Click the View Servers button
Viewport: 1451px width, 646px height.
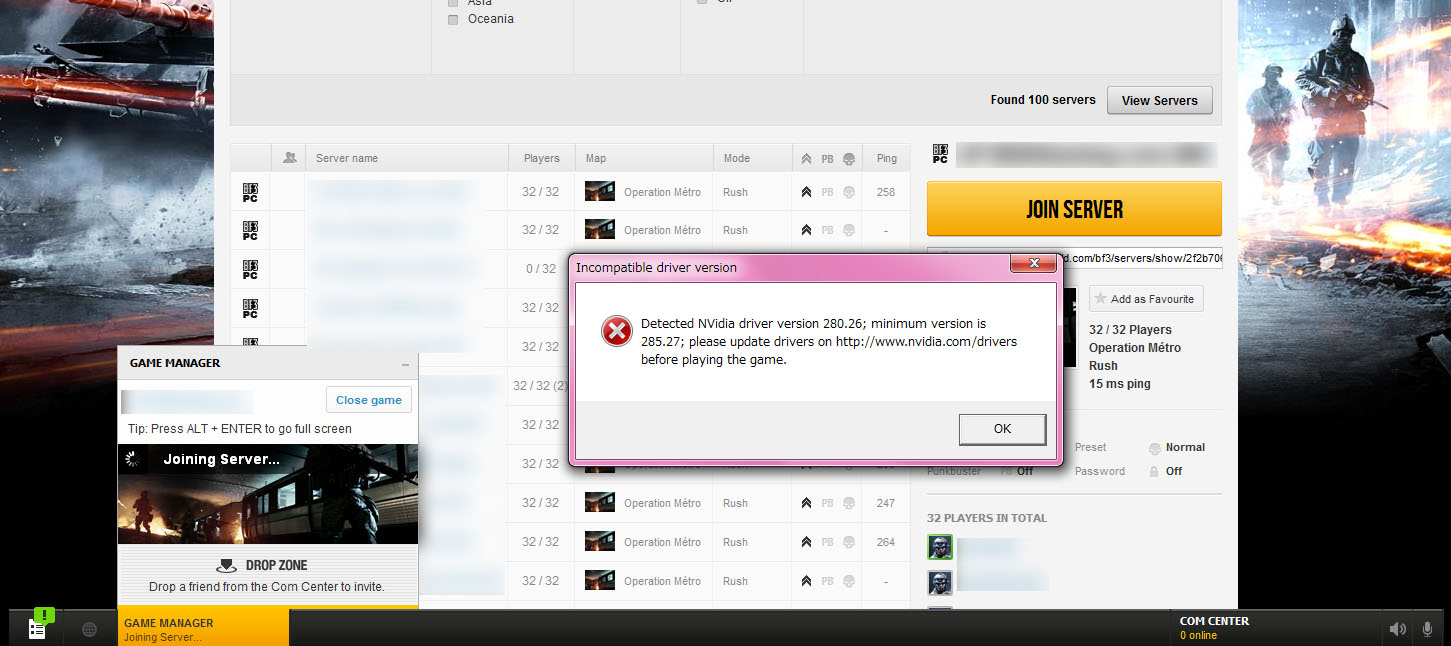point(1159,100)
